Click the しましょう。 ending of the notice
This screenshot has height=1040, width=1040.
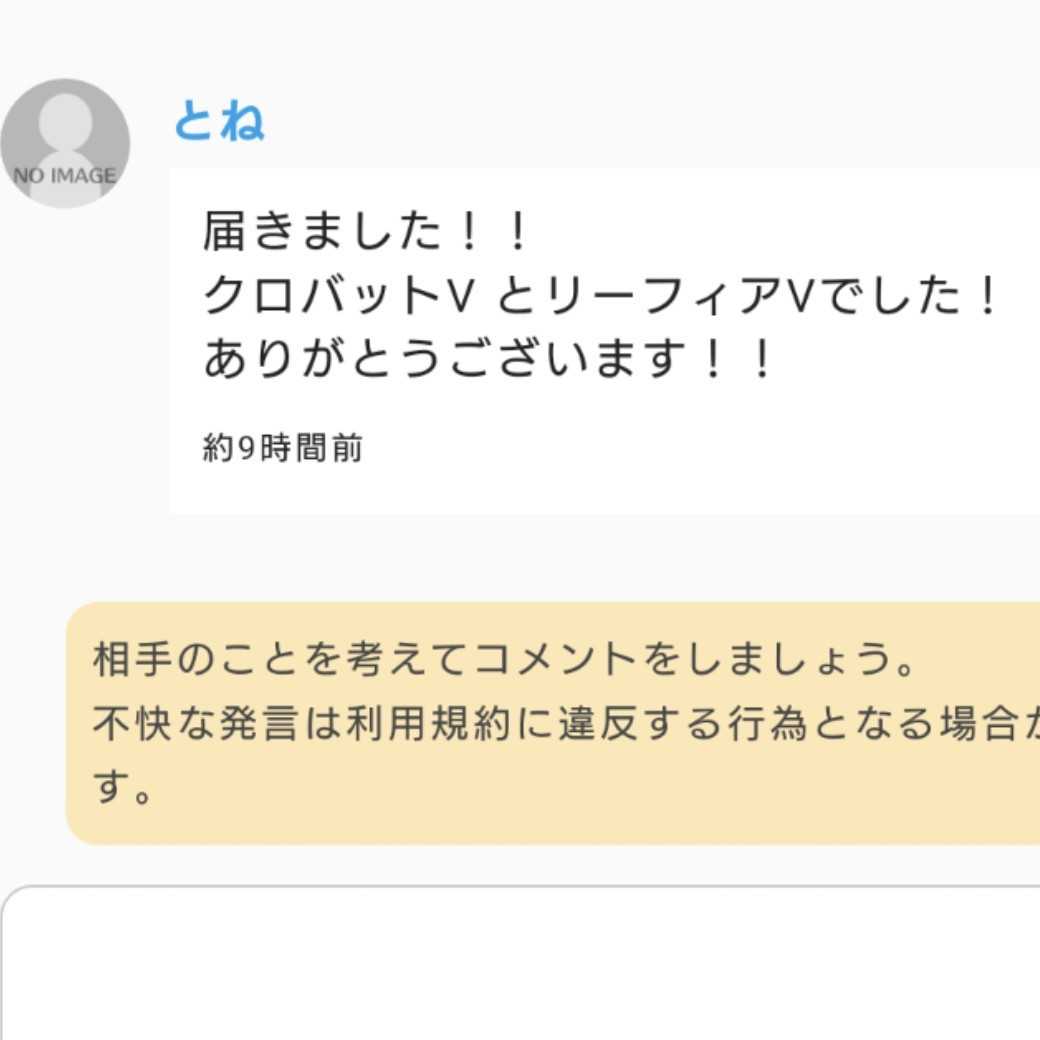(x=800, y=660)
